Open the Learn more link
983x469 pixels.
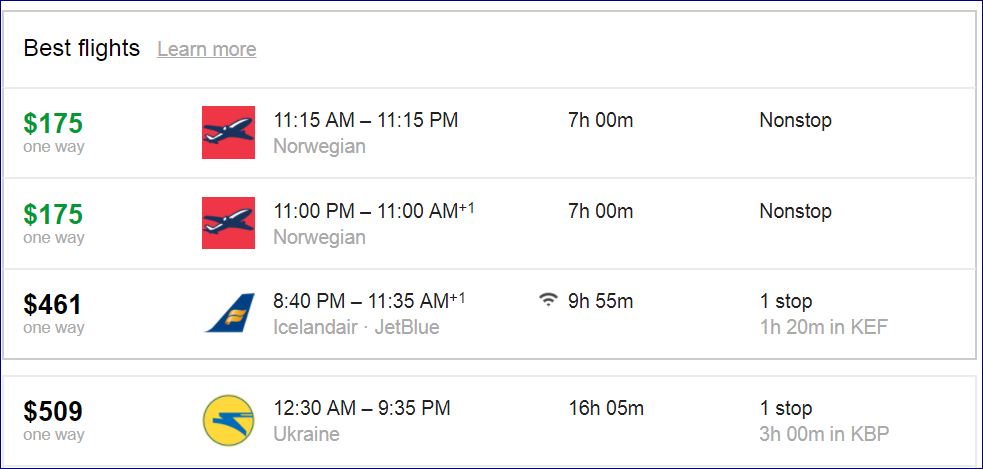pyautogui.click(x=206, y=49)
